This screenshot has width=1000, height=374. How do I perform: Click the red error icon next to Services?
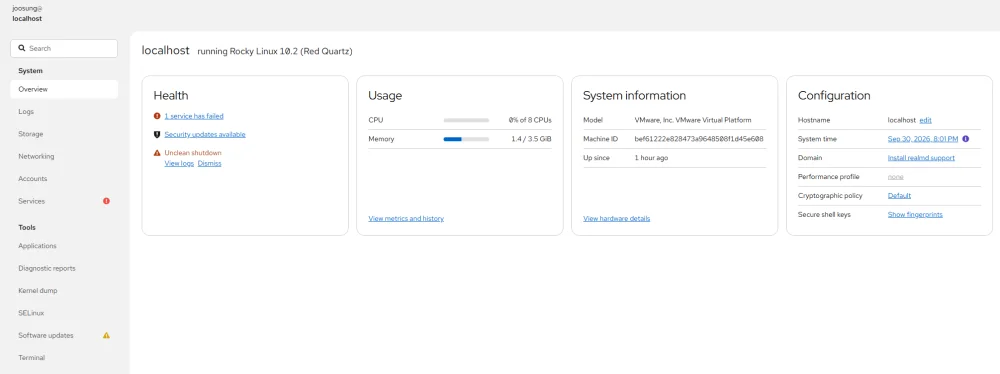[107, 201]
